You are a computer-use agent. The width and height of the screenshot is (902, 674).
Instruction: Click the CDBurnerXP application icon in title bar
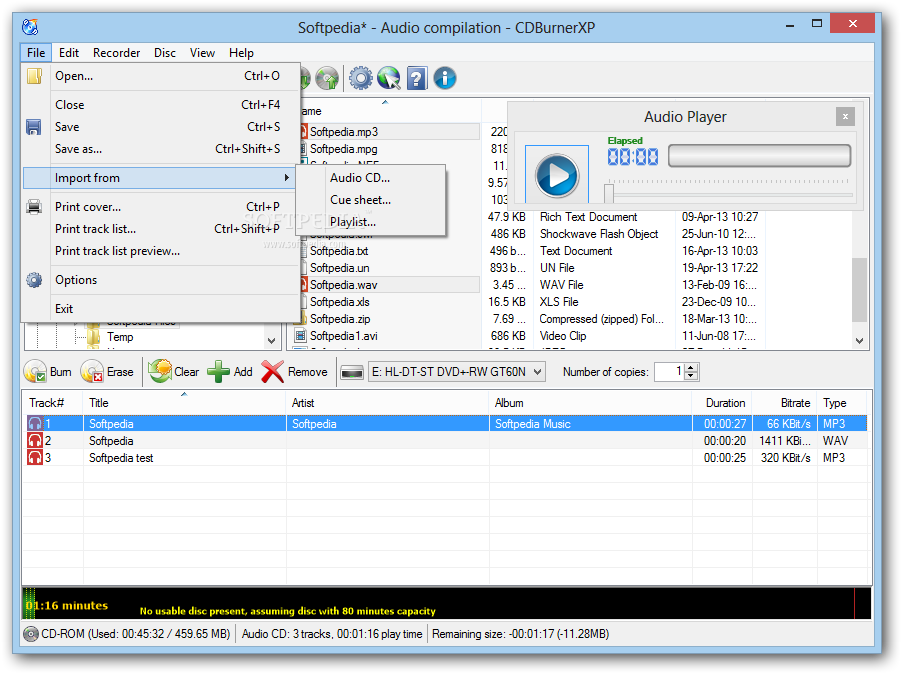pyautogui.click(x=30, y=26)
